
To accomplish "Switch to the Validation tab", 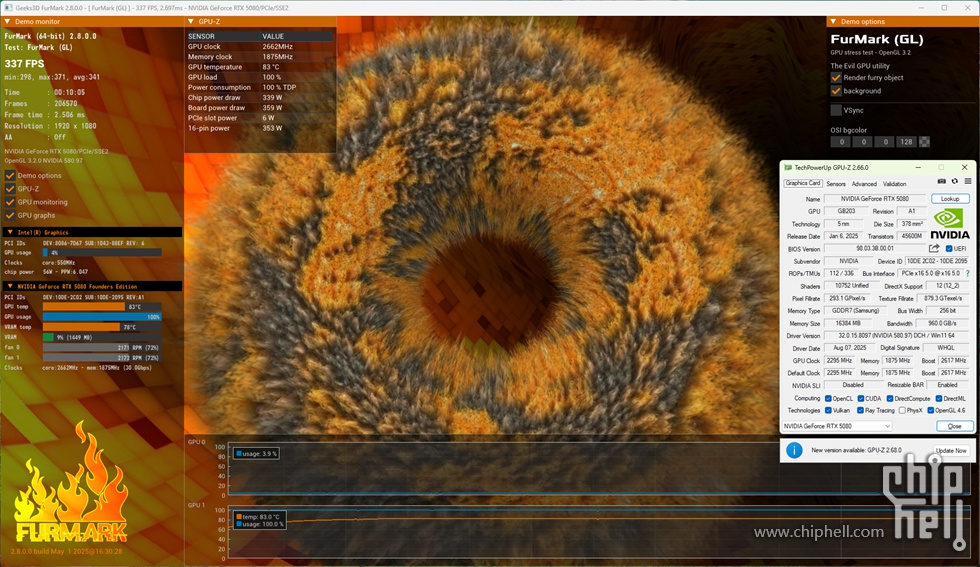I will coord(894,184).
